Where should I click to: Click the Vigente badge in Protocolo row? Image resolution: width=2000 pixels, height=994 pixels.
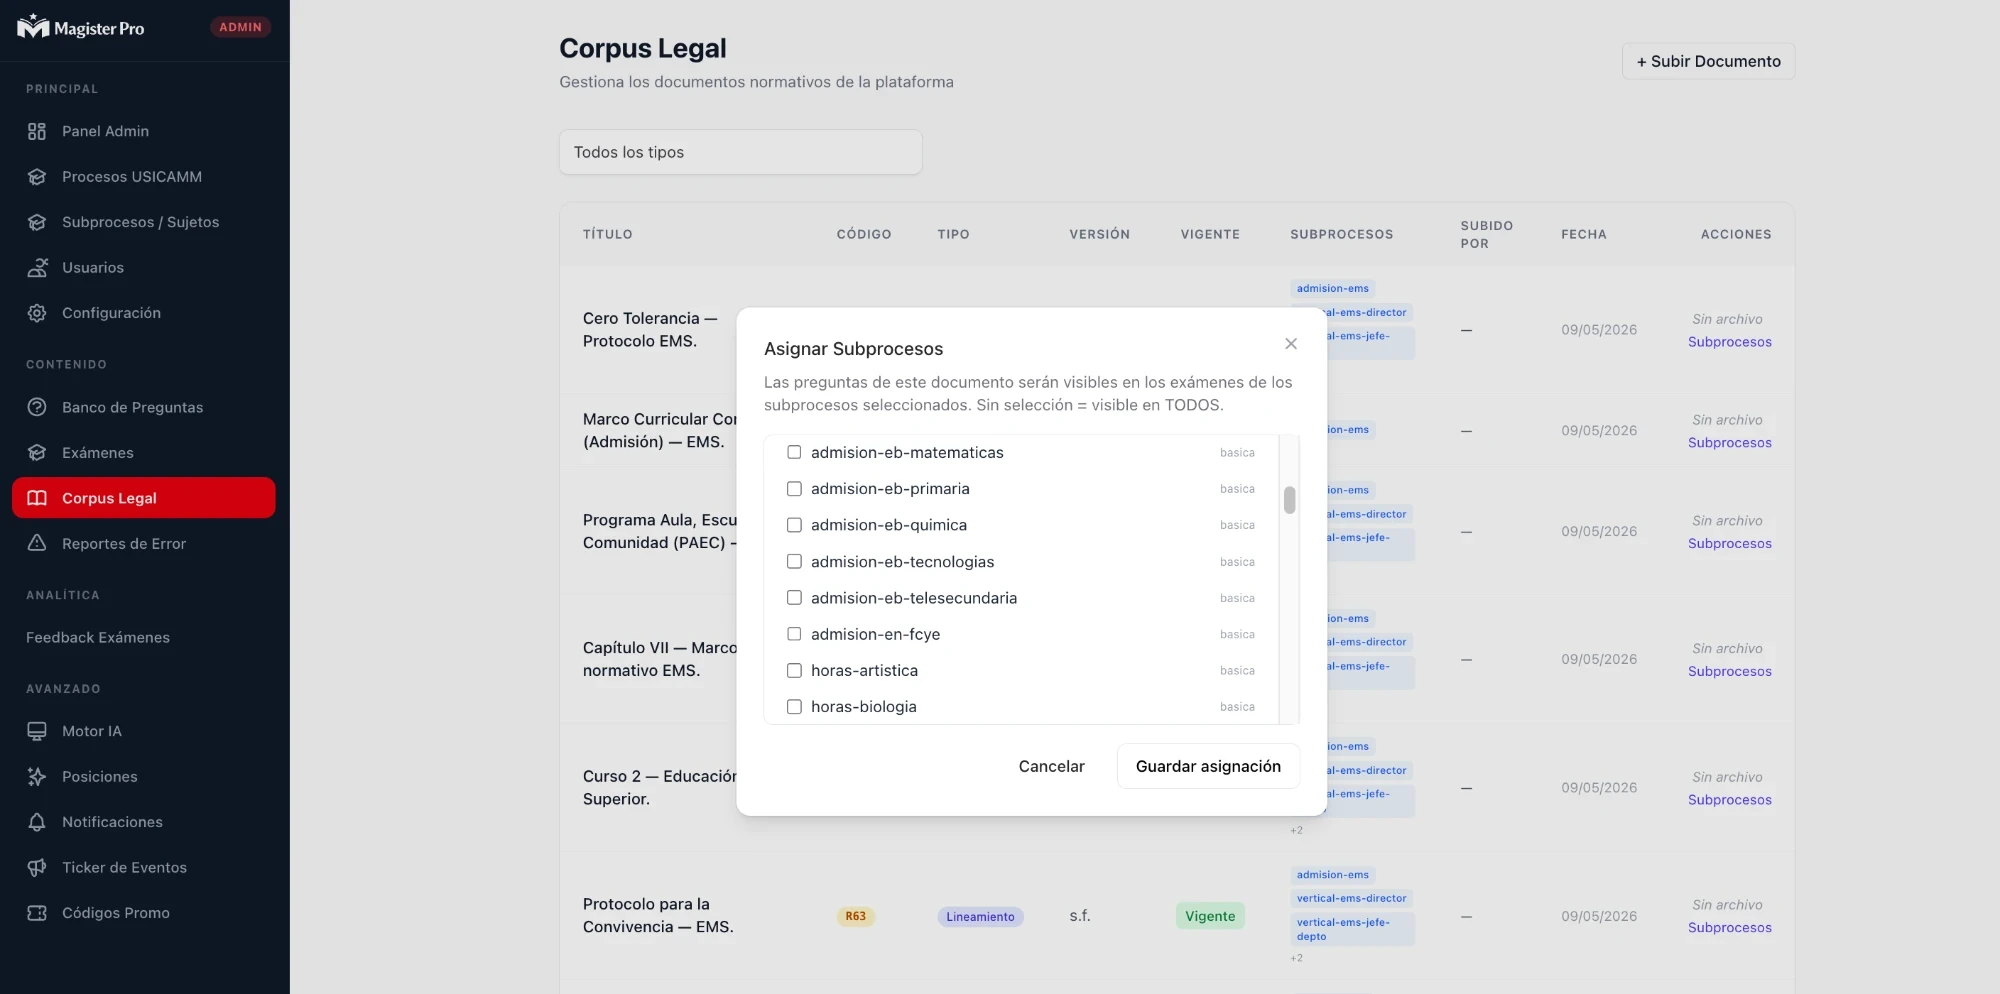[x=1210, y=916]
